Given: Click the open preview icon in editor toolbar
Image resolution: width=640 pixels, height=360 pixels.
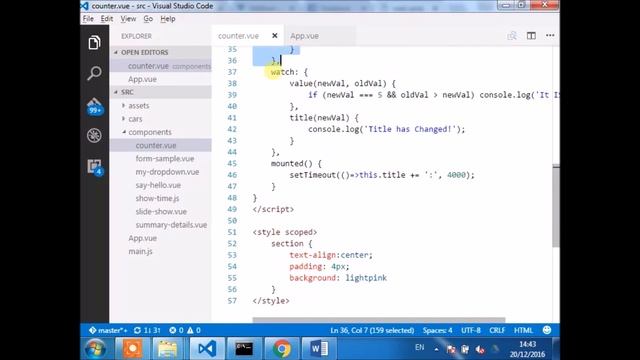Looking at the screenshot, I should pos(512,36).
